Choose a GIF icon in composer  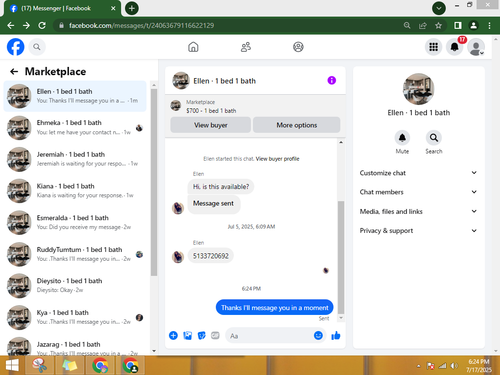pyautogui.click(x=215, y=335)
